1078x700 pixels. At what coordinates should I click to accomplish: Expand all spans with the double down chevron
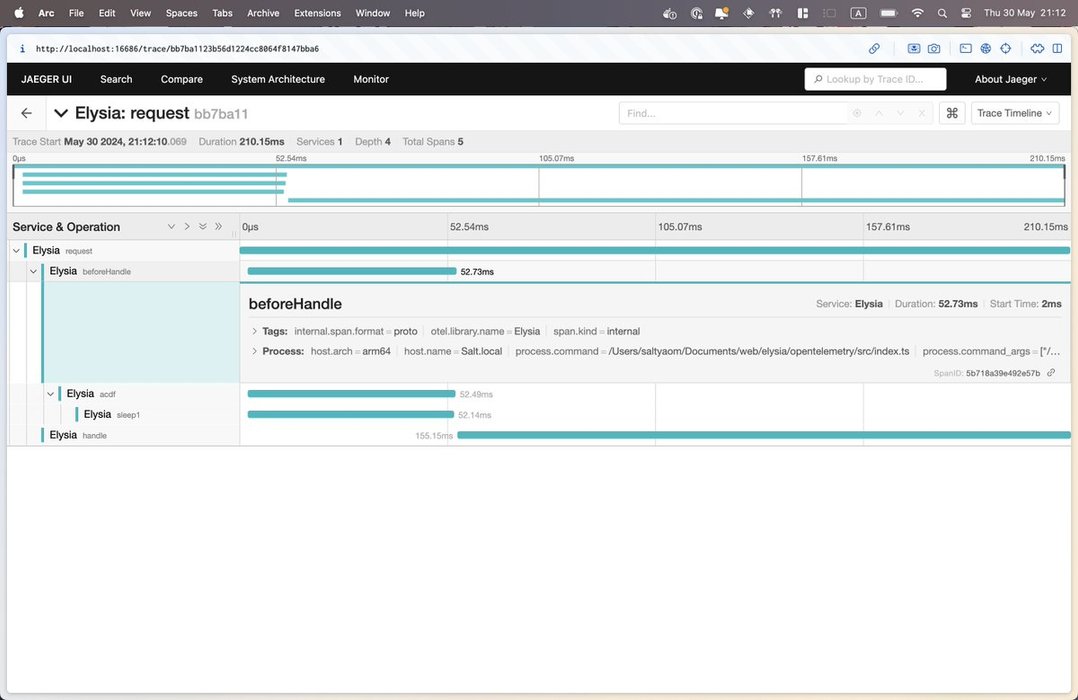[x=203, y=226]
